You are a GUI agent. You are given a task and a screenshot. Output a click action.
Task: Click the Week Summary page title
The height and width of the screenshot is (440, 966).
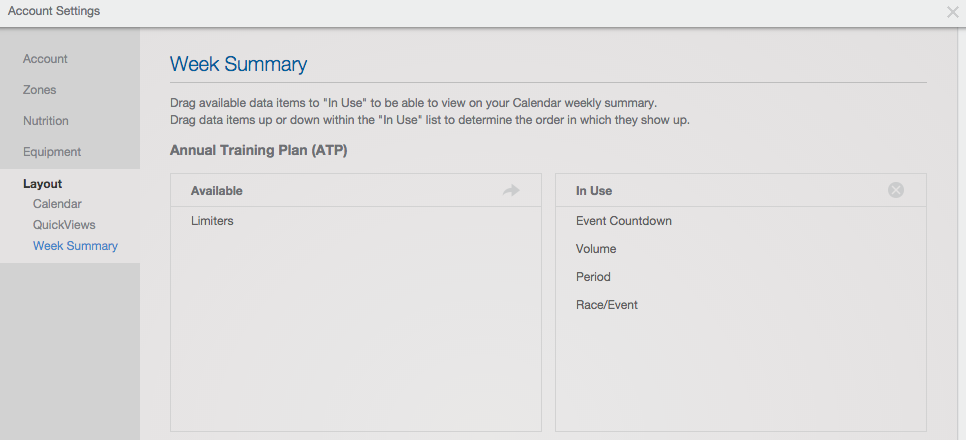(238, 64)
